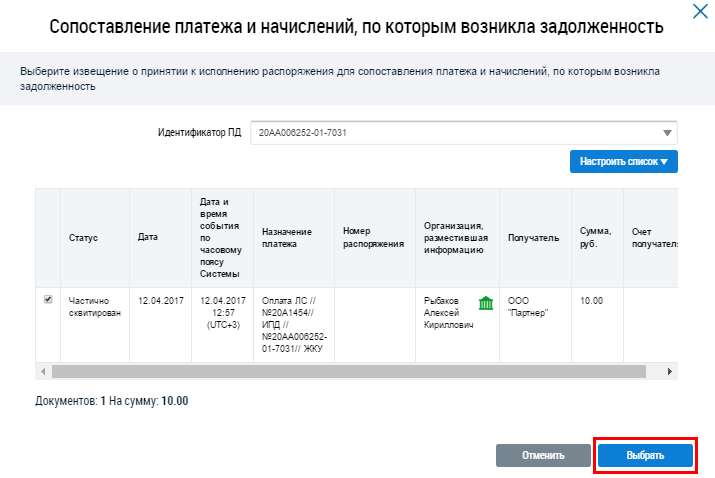715x478 pixels.
Task: Click the green bank building icon
Action: [485, 304]
